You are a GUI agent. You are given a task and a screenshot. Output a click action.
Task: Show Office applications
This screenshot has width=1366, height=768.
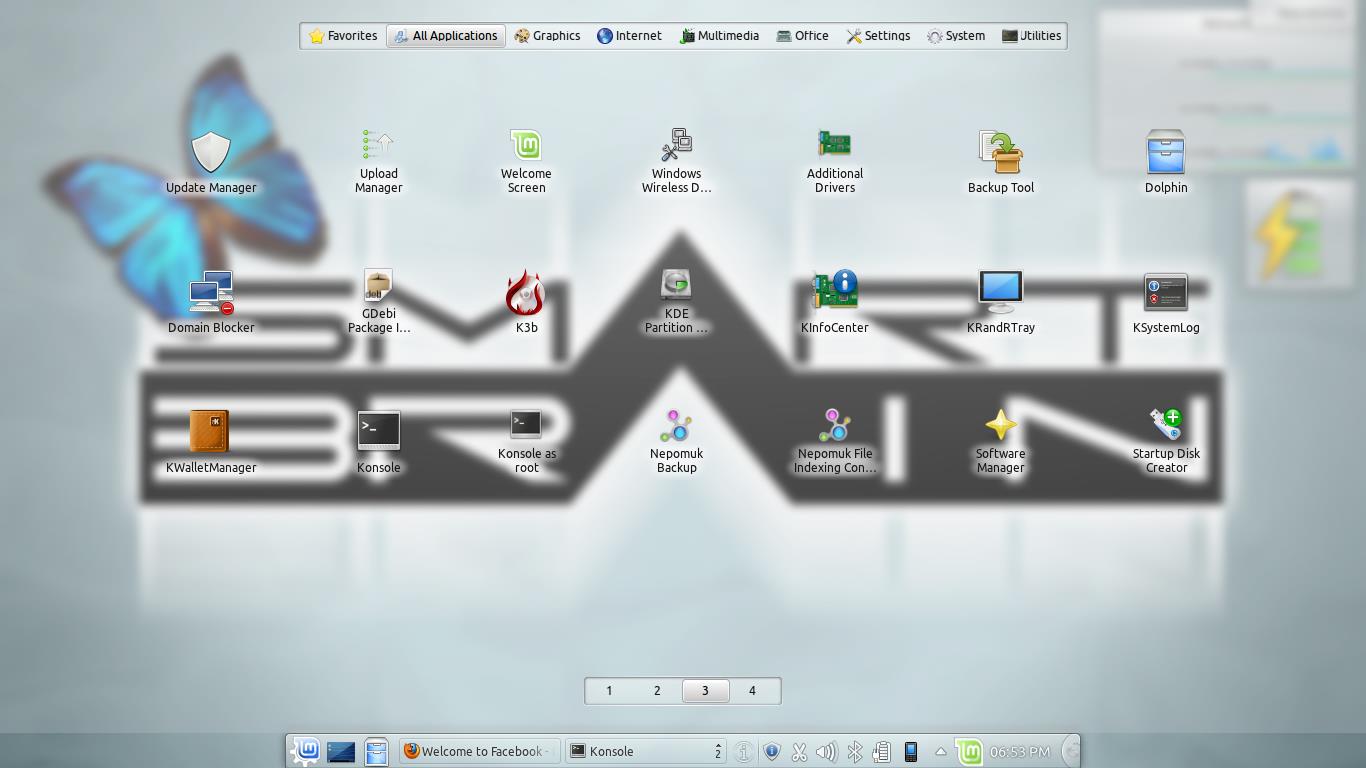pos(802,36)
